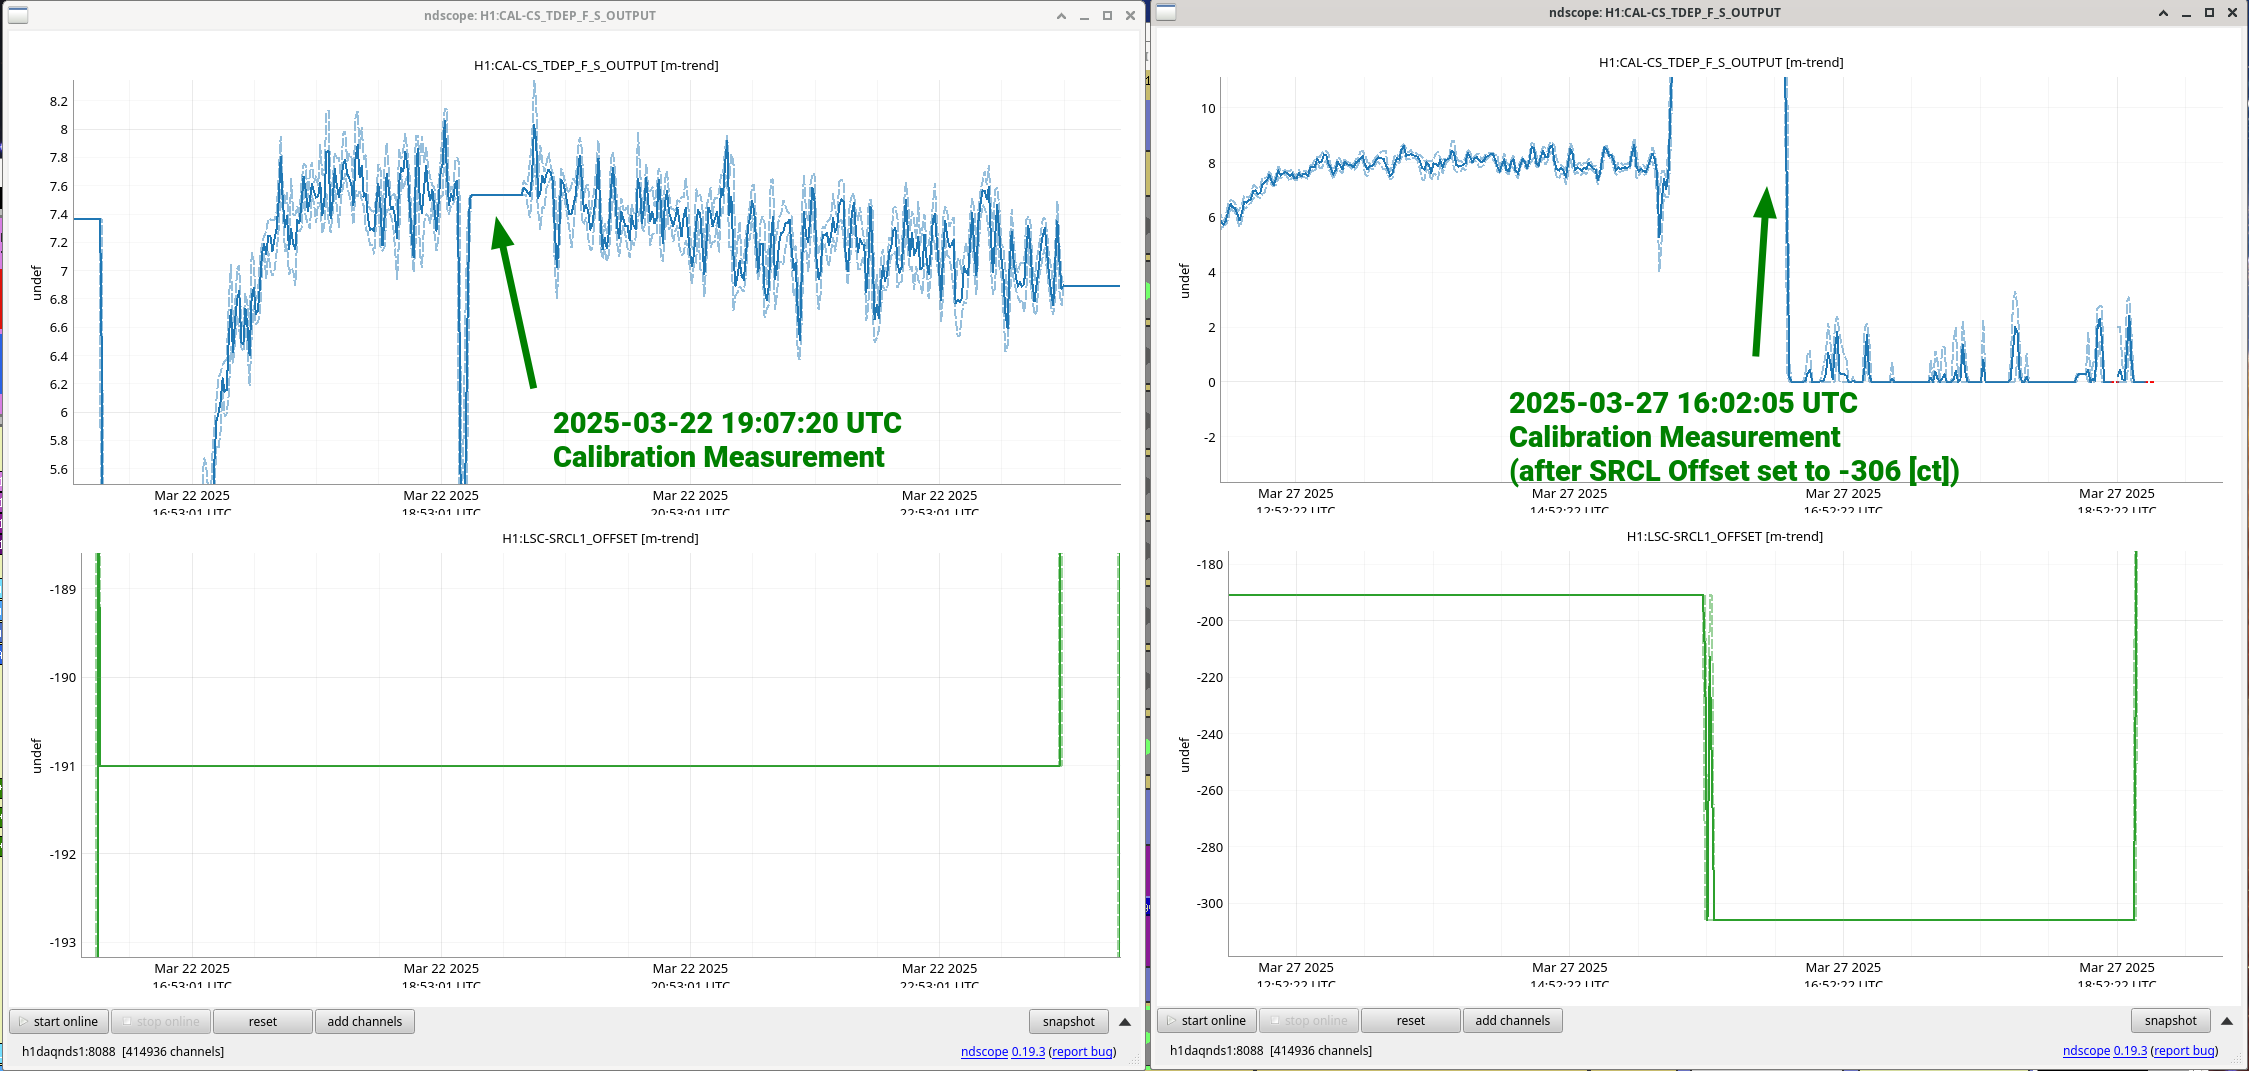Click y-axis tick '10' in right top plot

1208,108
